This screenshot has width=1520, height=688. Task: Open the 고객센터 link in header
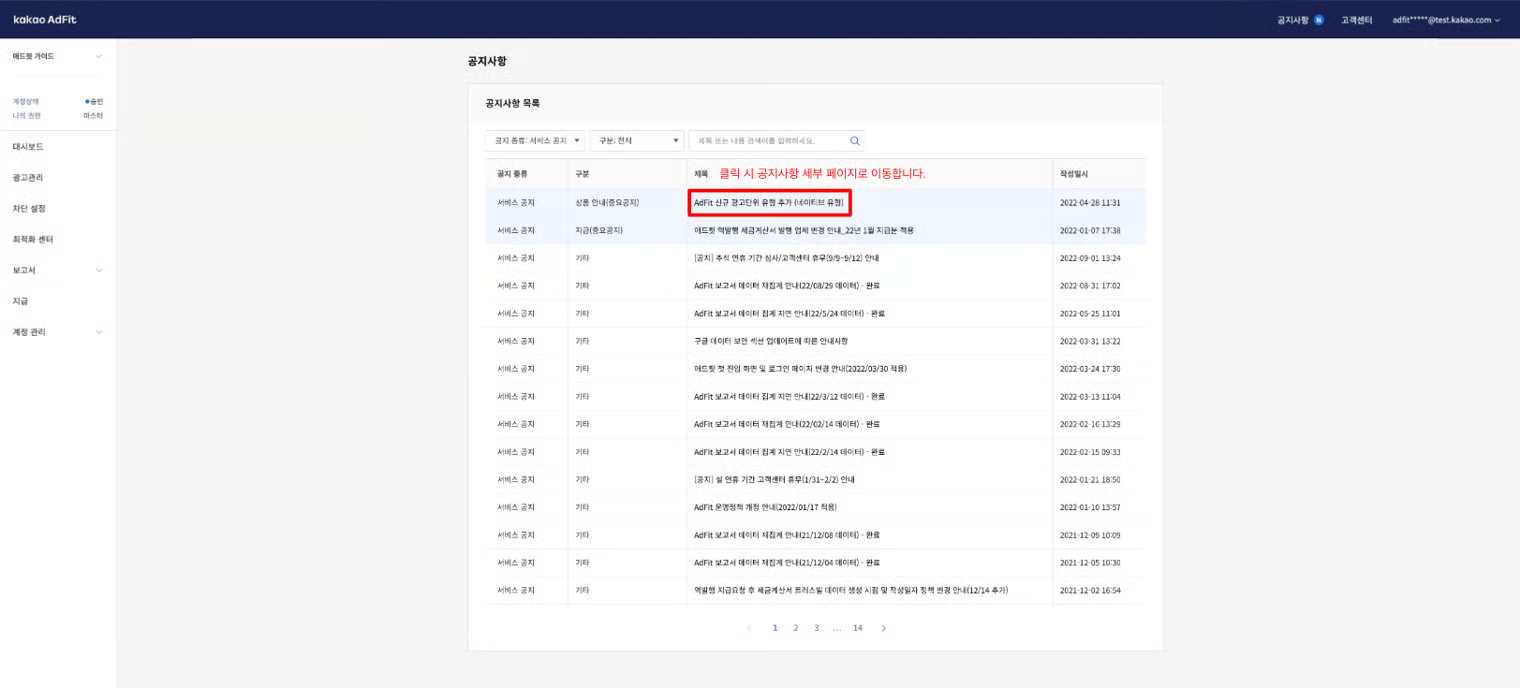1356,20
